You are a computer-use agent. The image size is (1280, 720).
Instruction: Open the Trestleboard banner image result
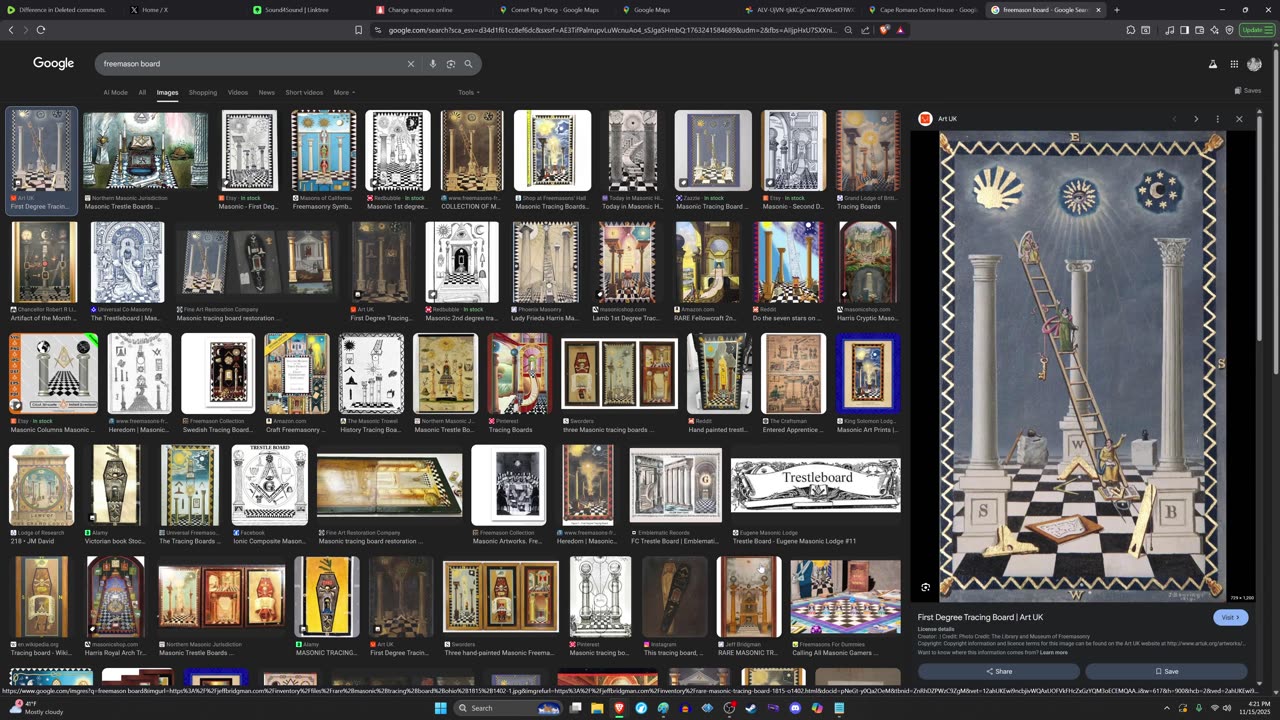click(x=816, y=485)
